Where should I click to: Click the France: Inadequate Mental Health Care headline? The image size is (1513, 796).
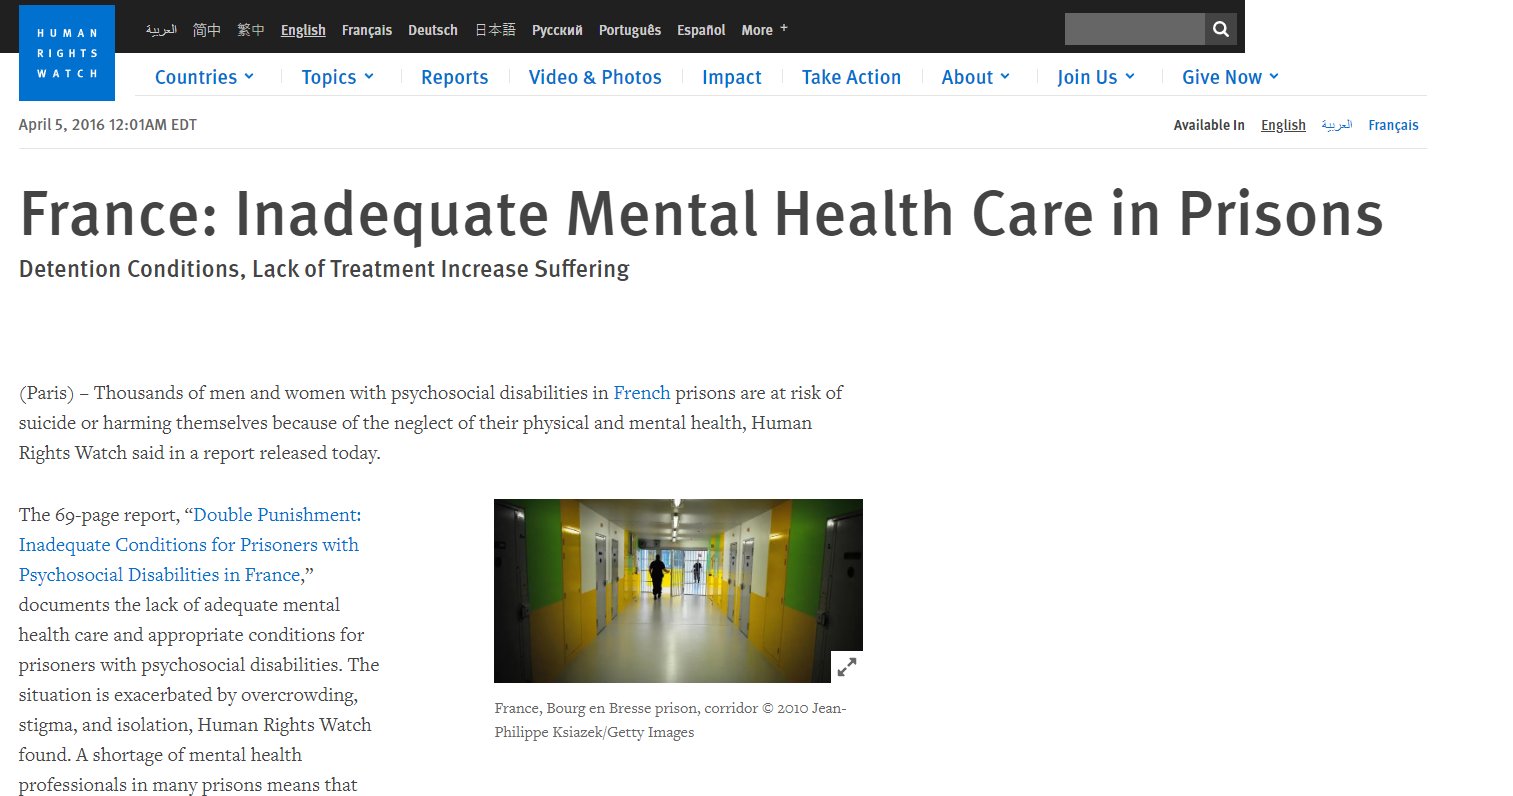coord(701,214)
